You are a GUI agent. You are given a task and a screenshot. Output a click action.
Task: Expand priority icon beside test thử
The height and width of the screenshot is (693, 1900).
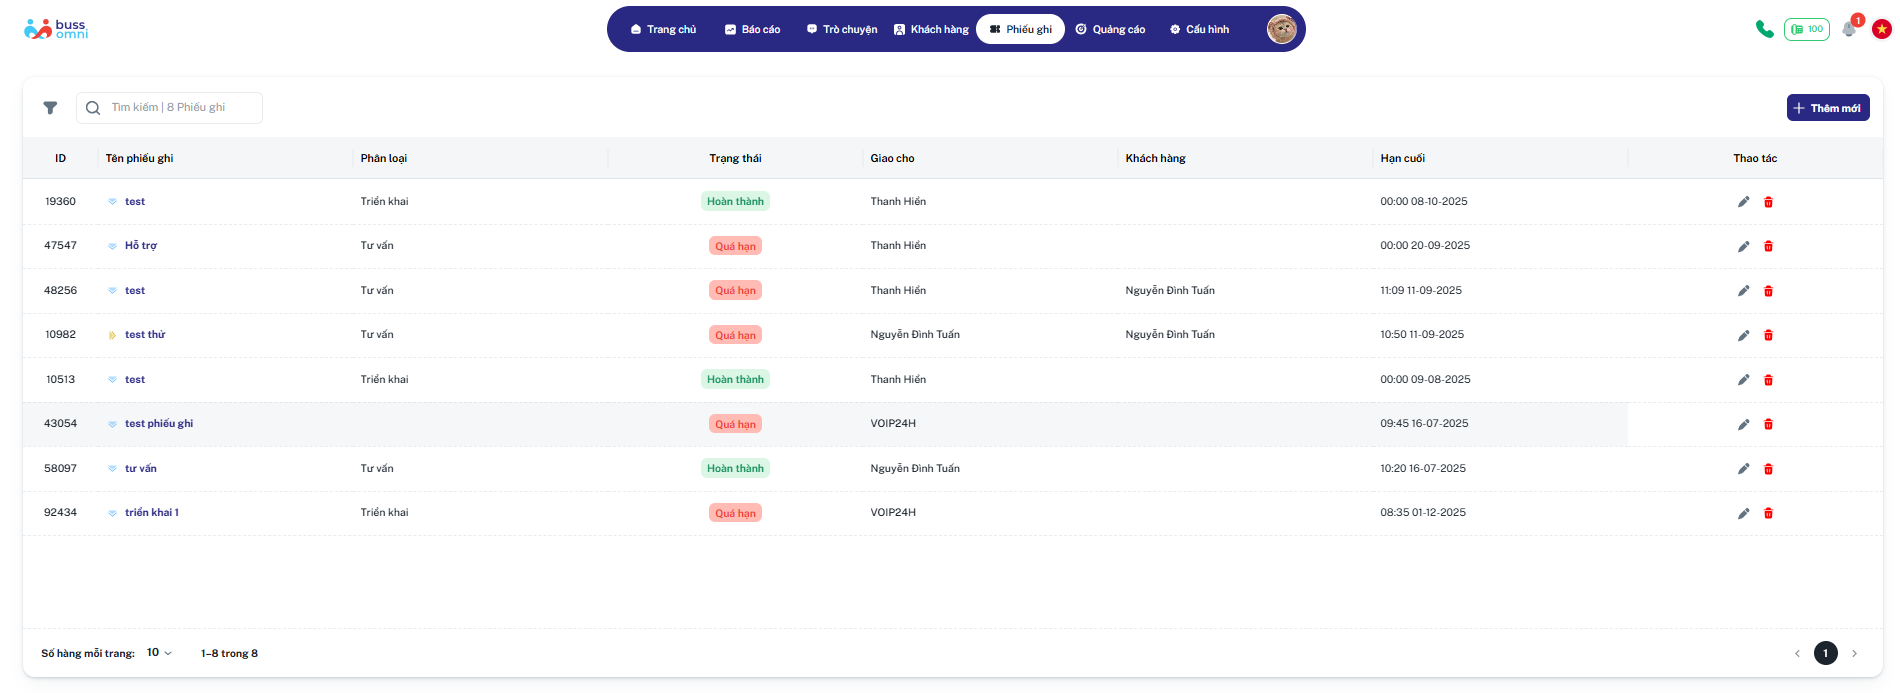(x=112, y=335)
